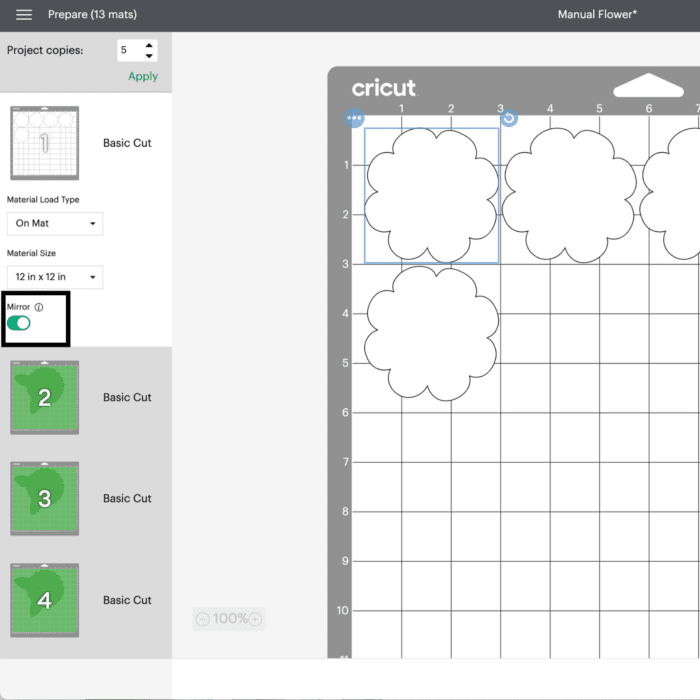Zoom in with the plus icon
Screen dimensions: 700x700
255,619
